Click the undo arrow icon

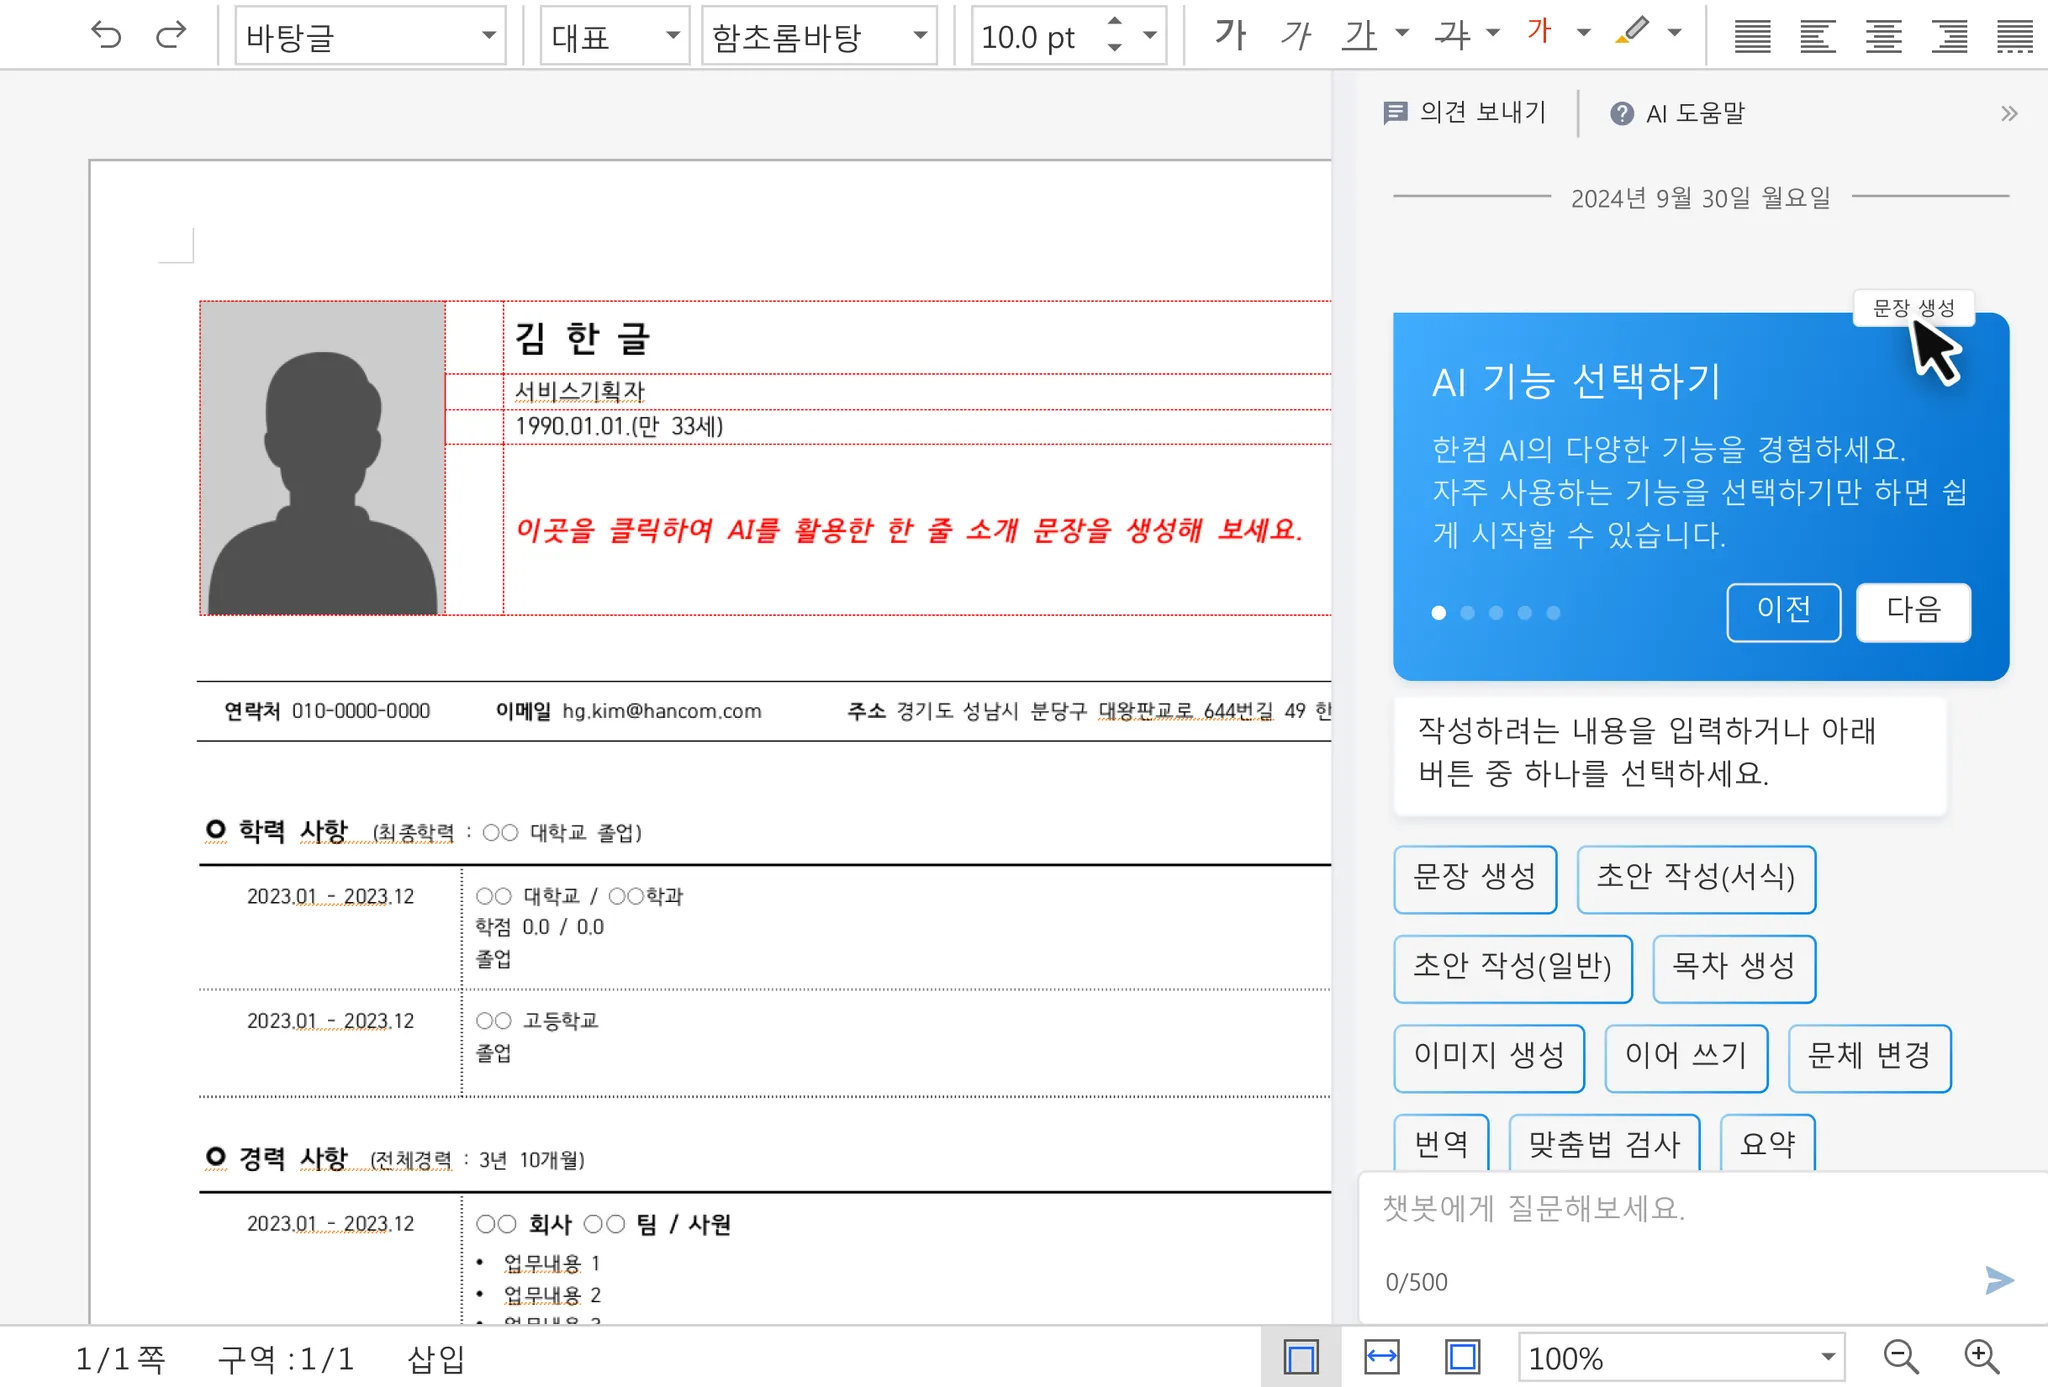[x=106, y=36]
